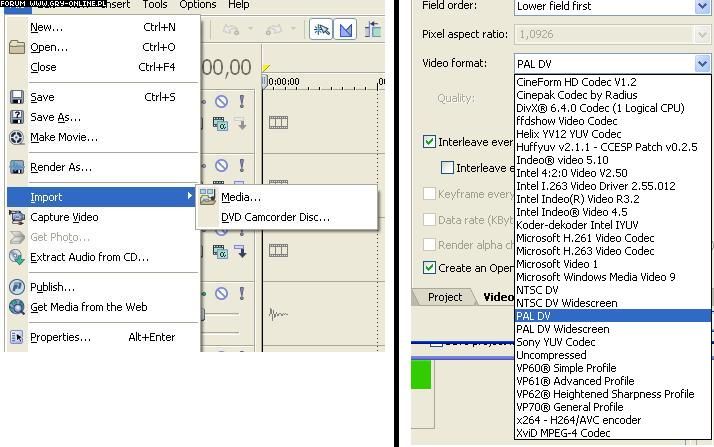Viewport: 714px width, 447px height.
Task: Select Helix YV12 YUV Codec option
Action: [x=612, y=134]
